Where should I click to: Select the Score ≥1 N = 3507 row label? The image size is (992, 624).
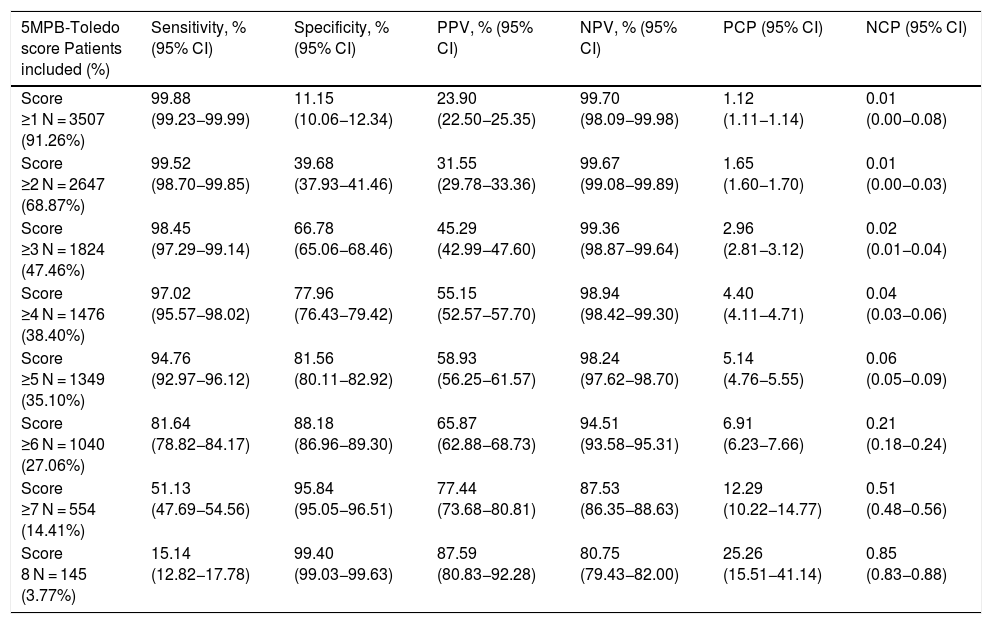(x=66, y=117)
